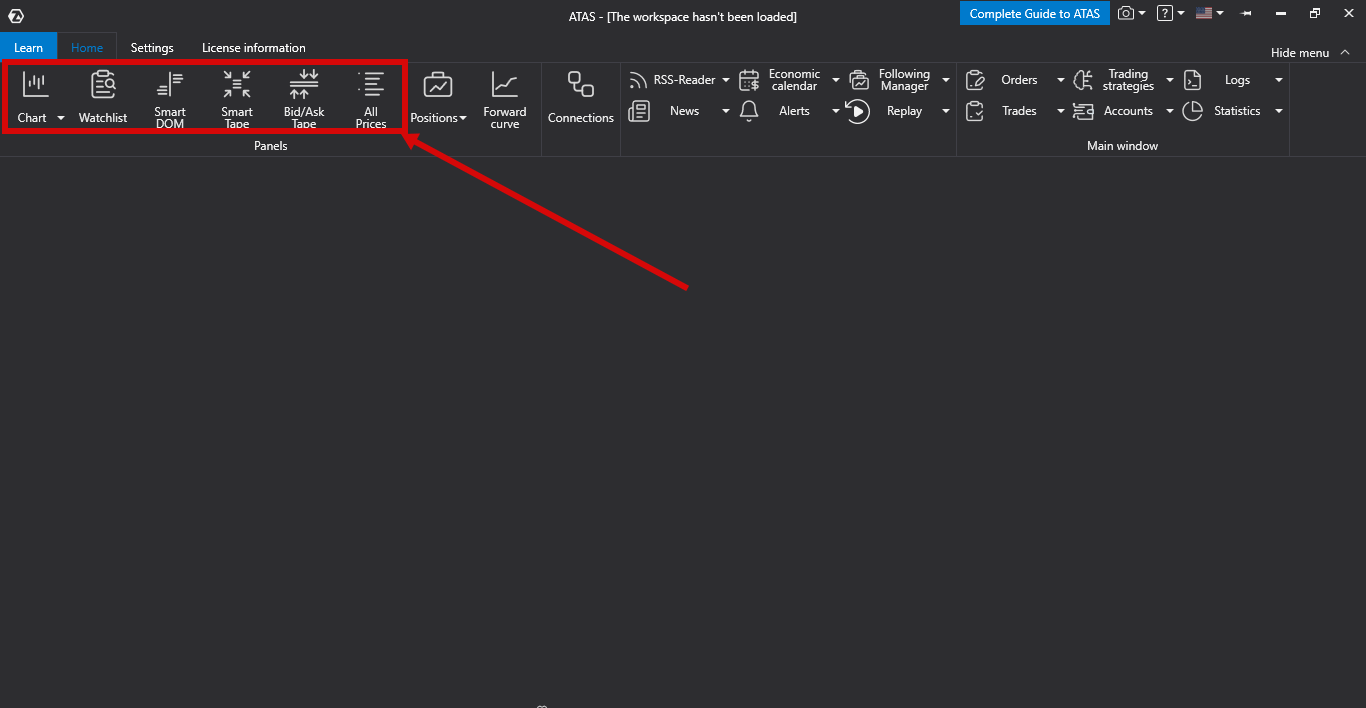Expand the language flag dropdown arrow
The height and width of the screenshot is (708, 1366).
[1221, 14]
